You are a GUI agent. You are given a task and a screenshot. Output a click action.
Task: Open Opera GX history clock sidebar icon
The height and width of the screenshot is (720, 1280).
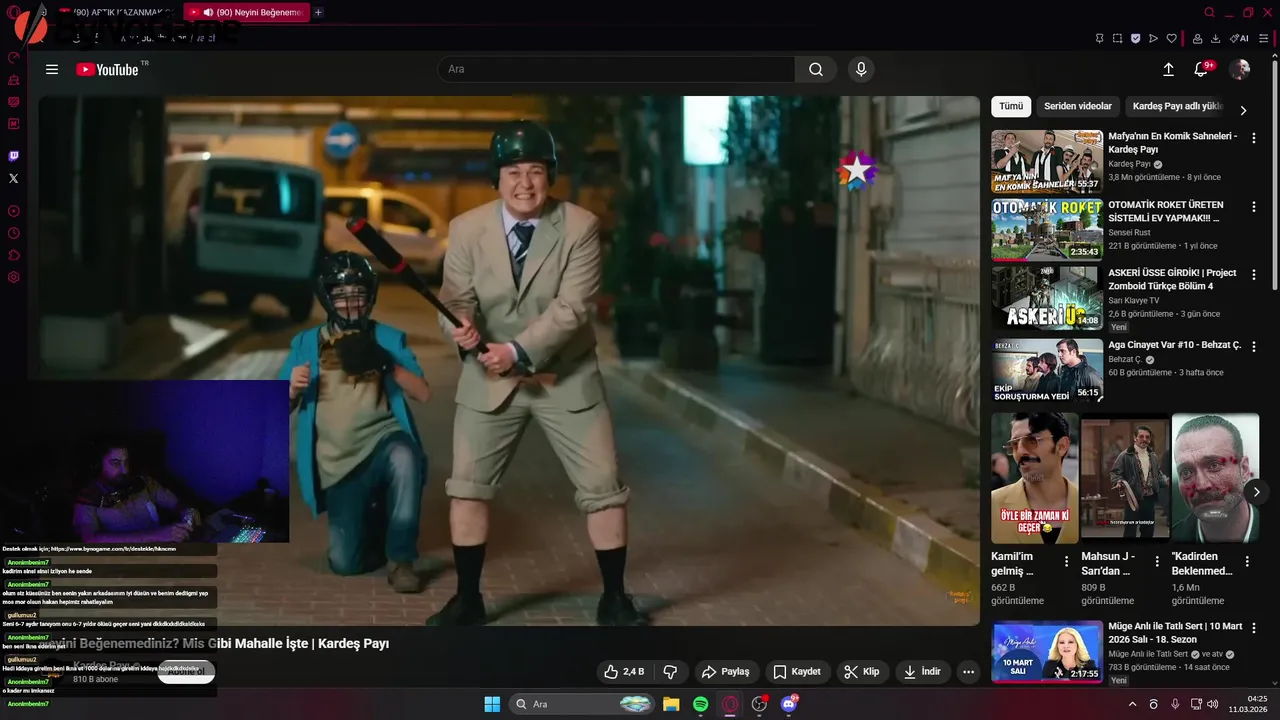point(14,233)
